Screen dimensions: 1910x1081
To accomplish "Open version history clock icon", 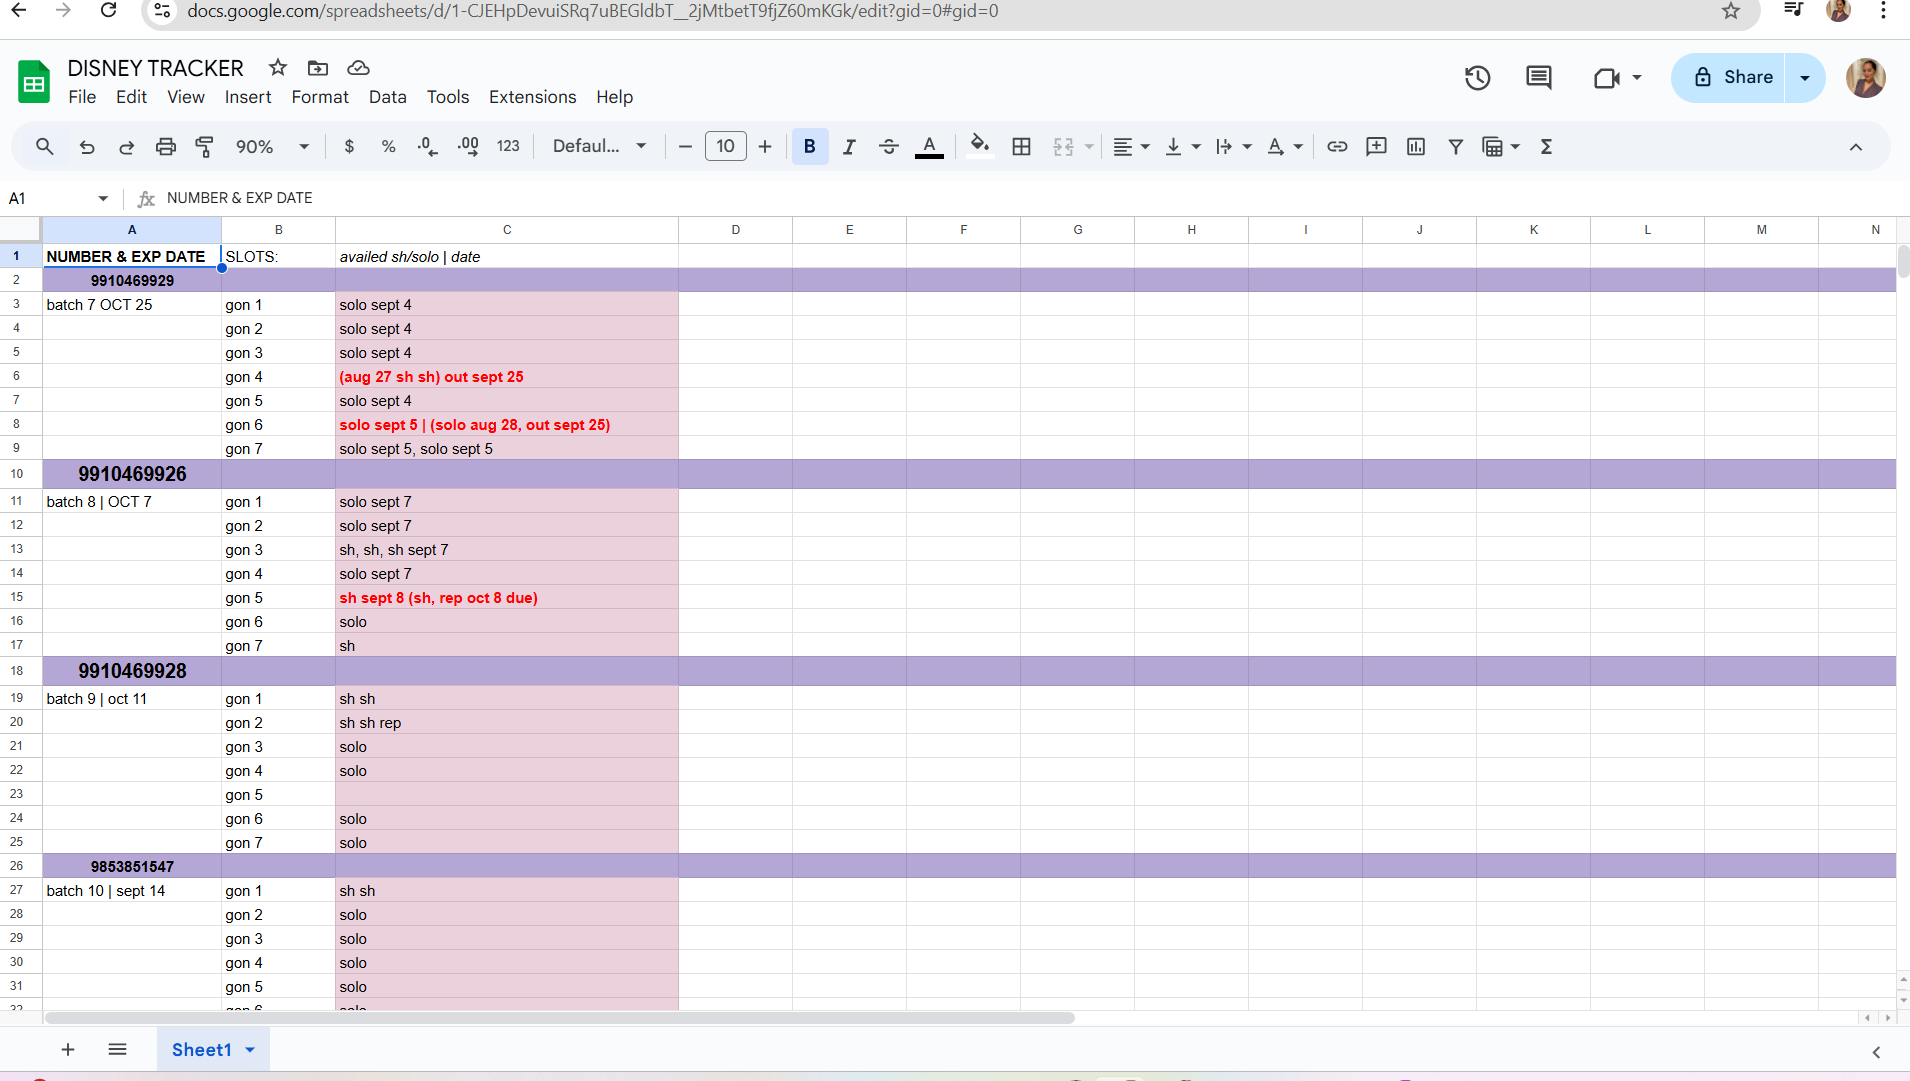I will (1478, 78).
